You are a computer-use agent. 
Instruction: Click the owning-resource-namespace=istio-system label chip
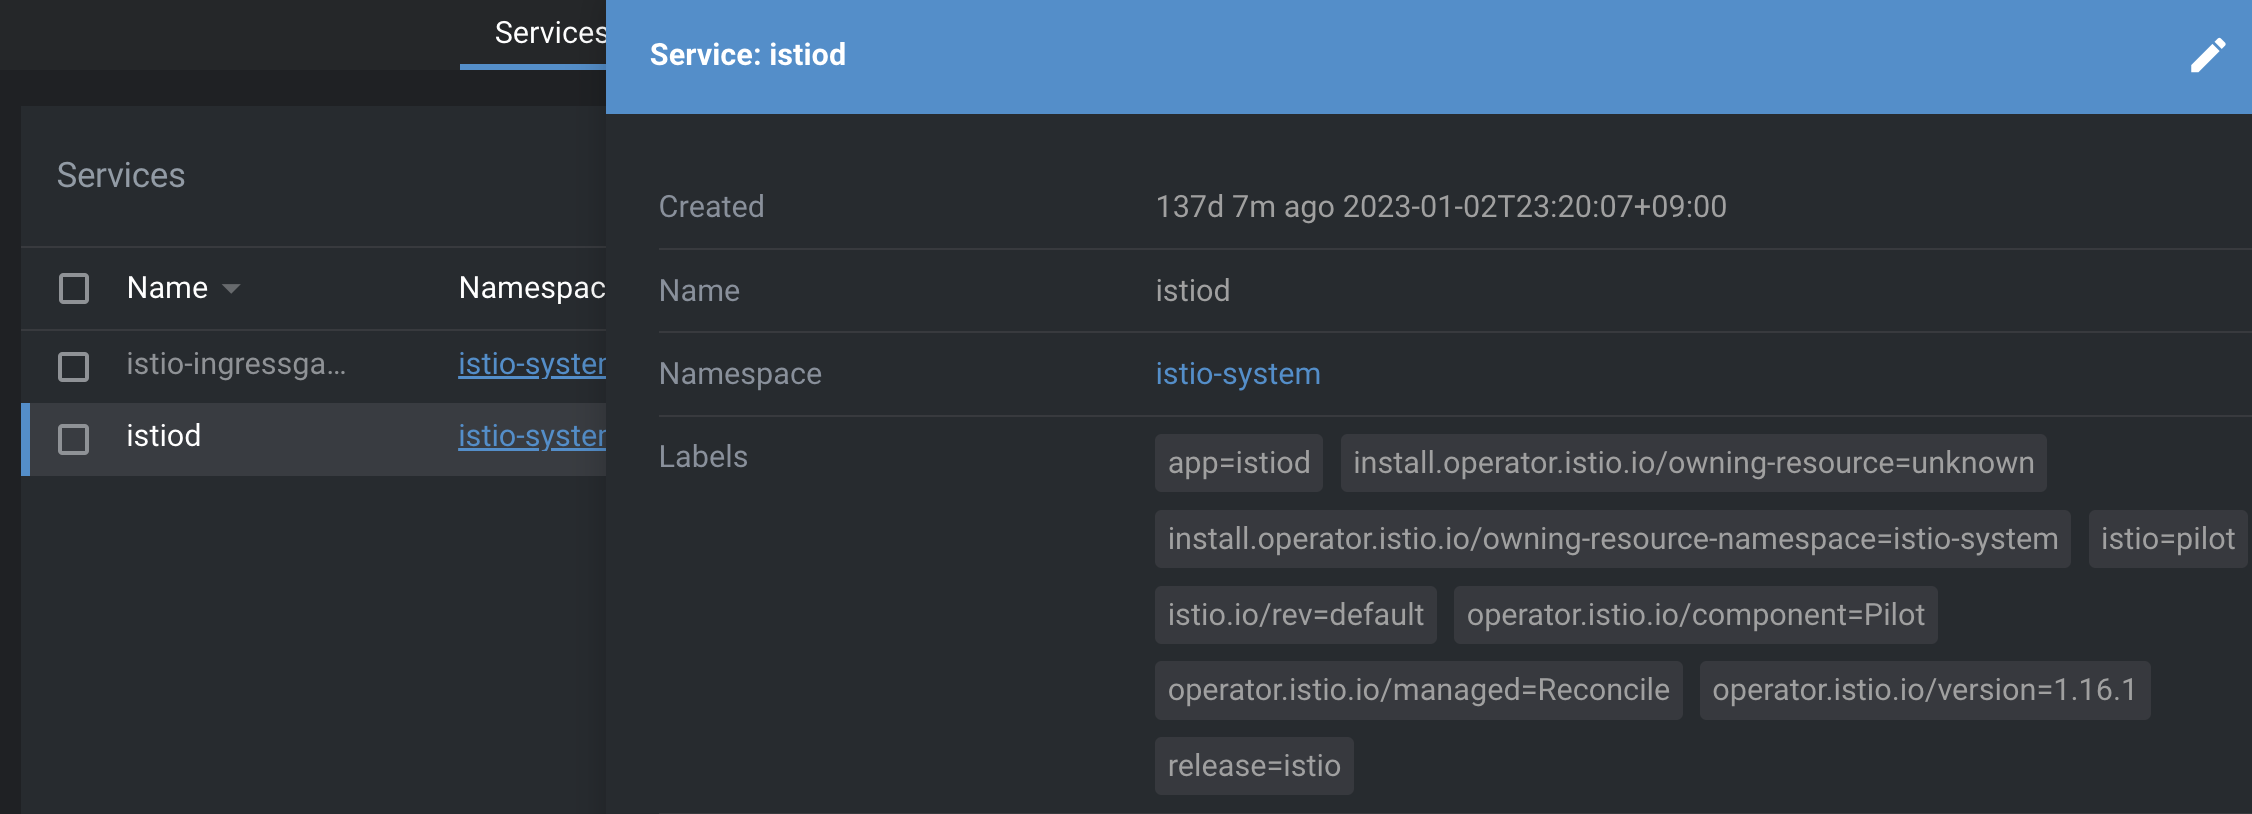(x=1613, y=539)
